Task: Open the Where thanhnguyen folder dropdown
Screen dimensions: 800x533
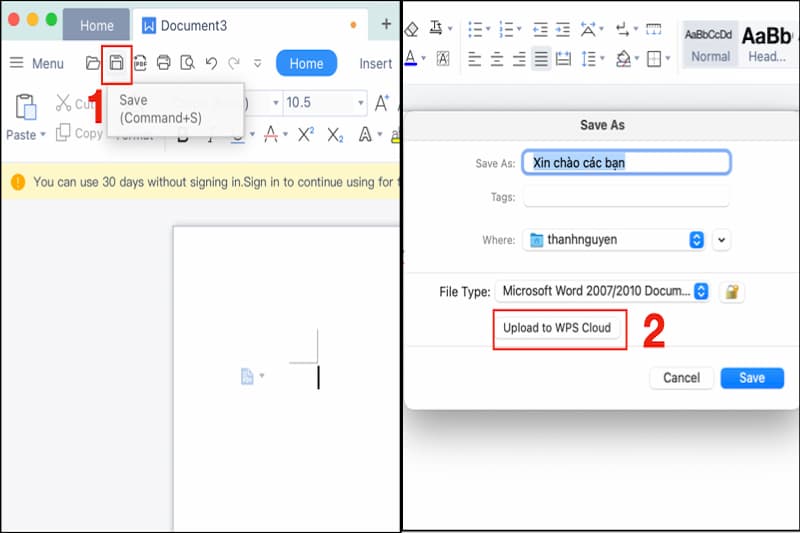Action: point(615,240)
